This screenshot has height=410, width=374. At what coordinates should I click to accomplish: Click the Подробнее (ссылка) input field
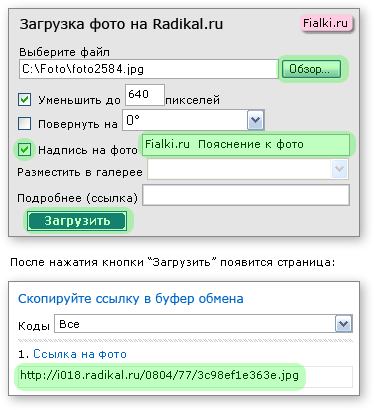tap(246, 195)
